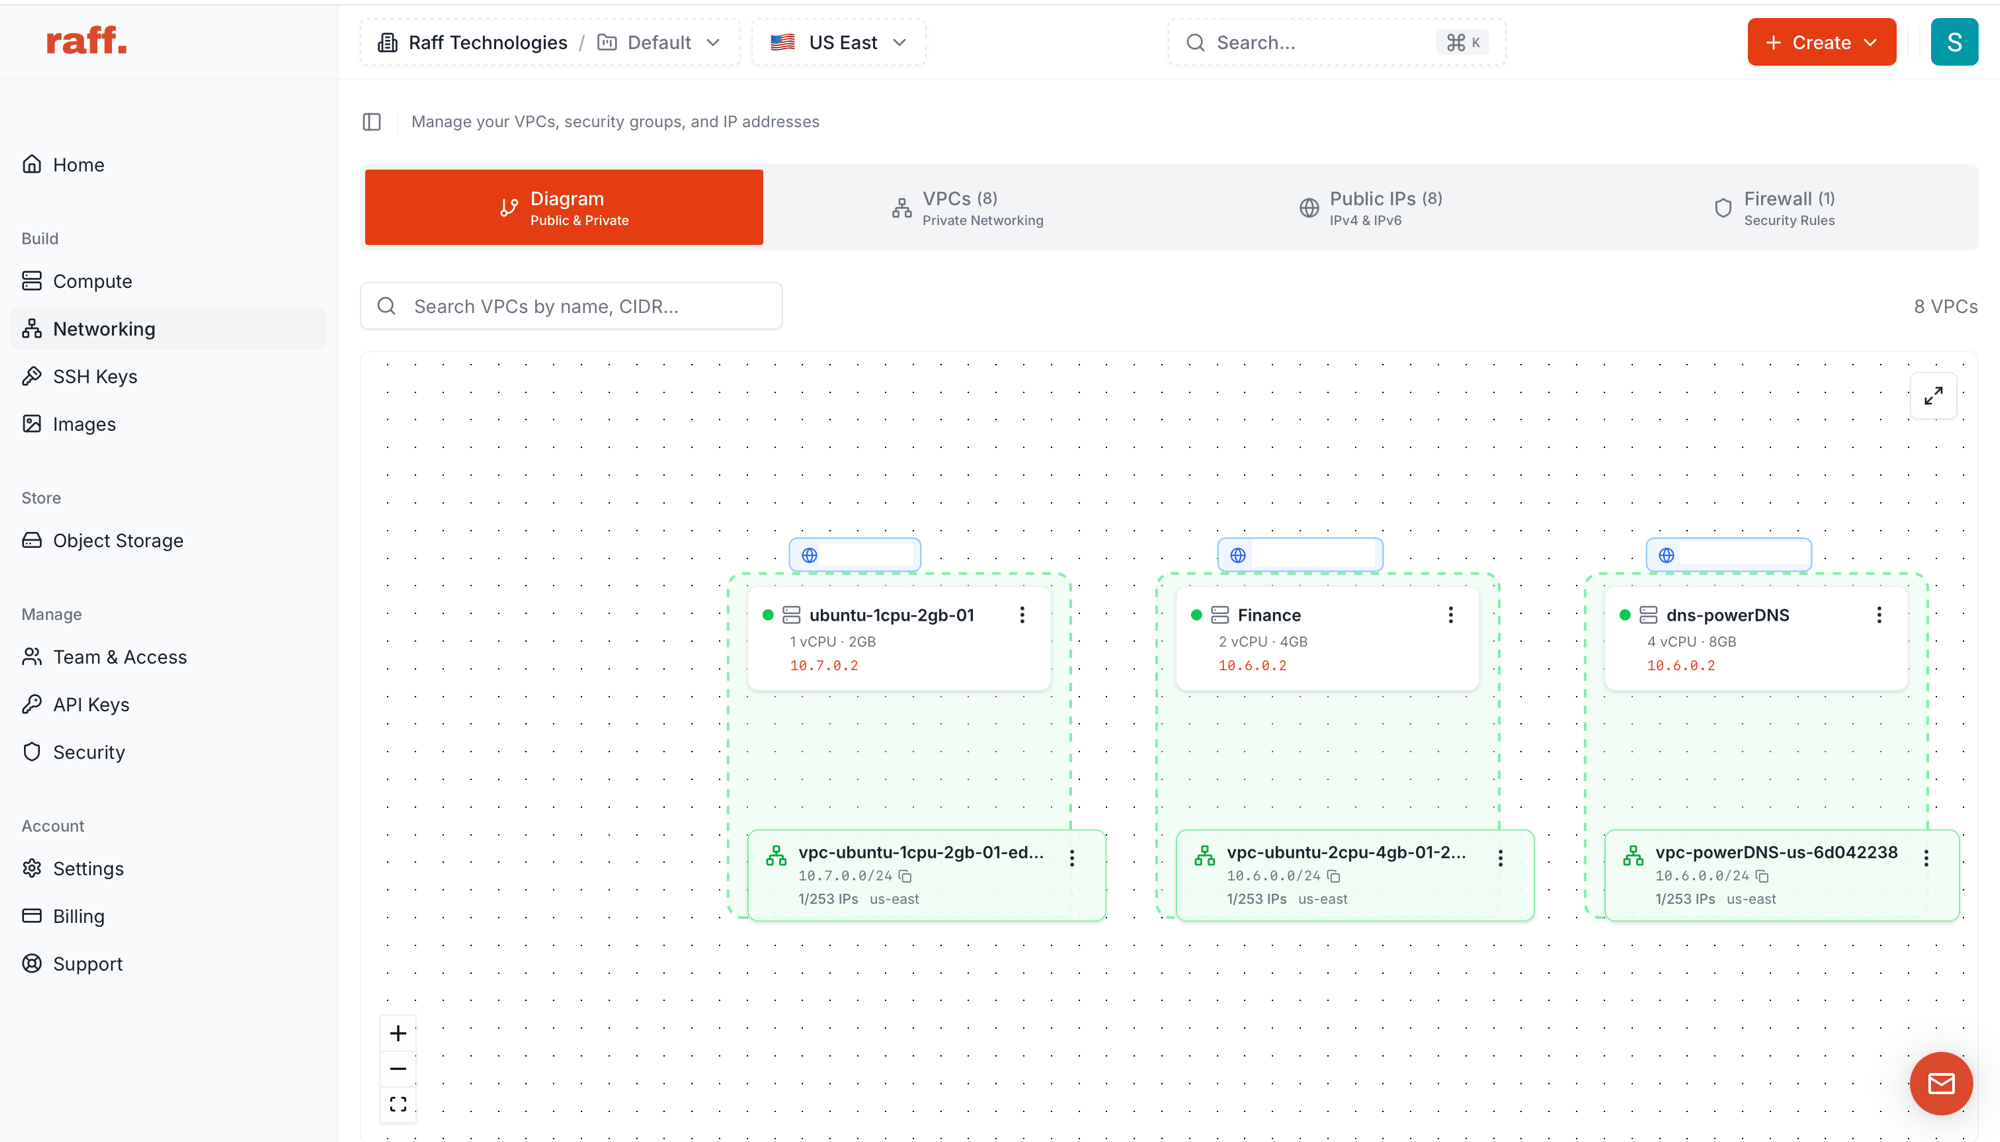Select Networking in the sidebar
Screen dimensions: 2000x1142
[x=168, y=329]
